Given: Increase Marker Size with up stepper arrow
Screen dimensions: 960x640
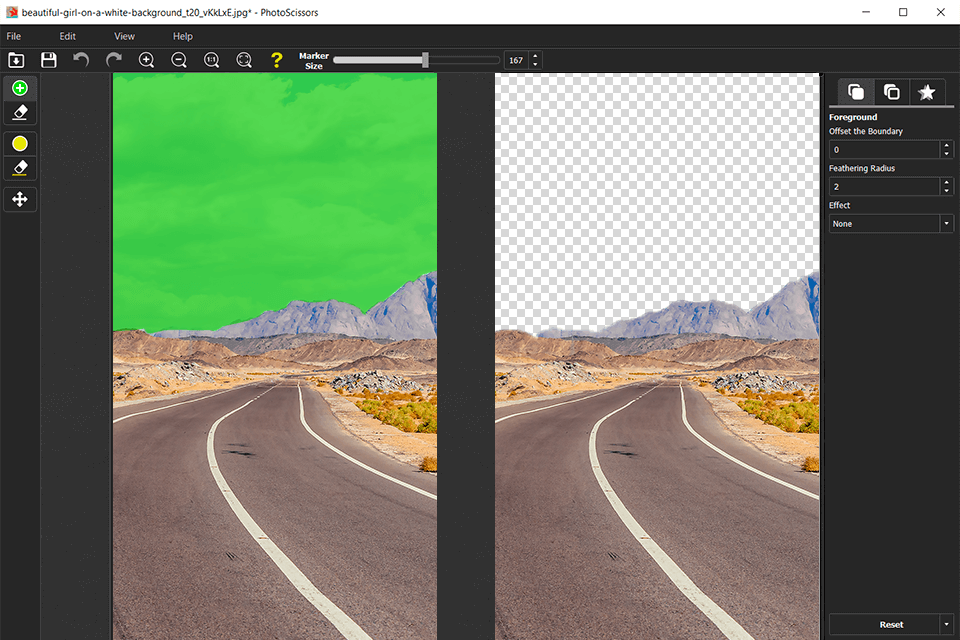Looking at the screenshot, I should (535, 56).
